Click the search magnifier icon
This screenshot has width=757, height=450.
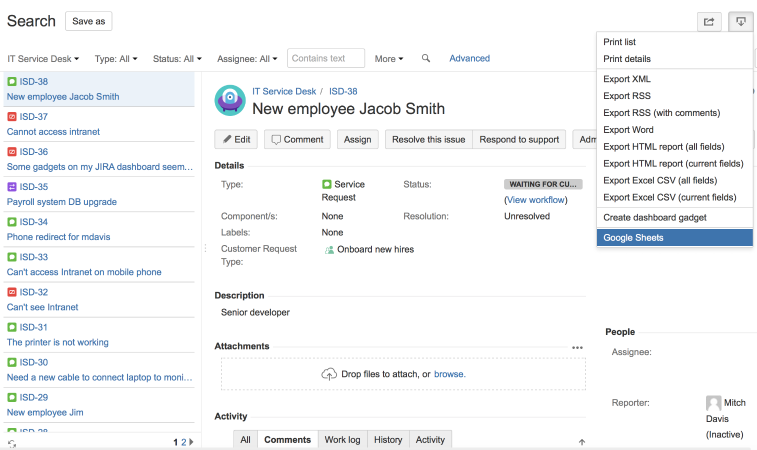426,58
